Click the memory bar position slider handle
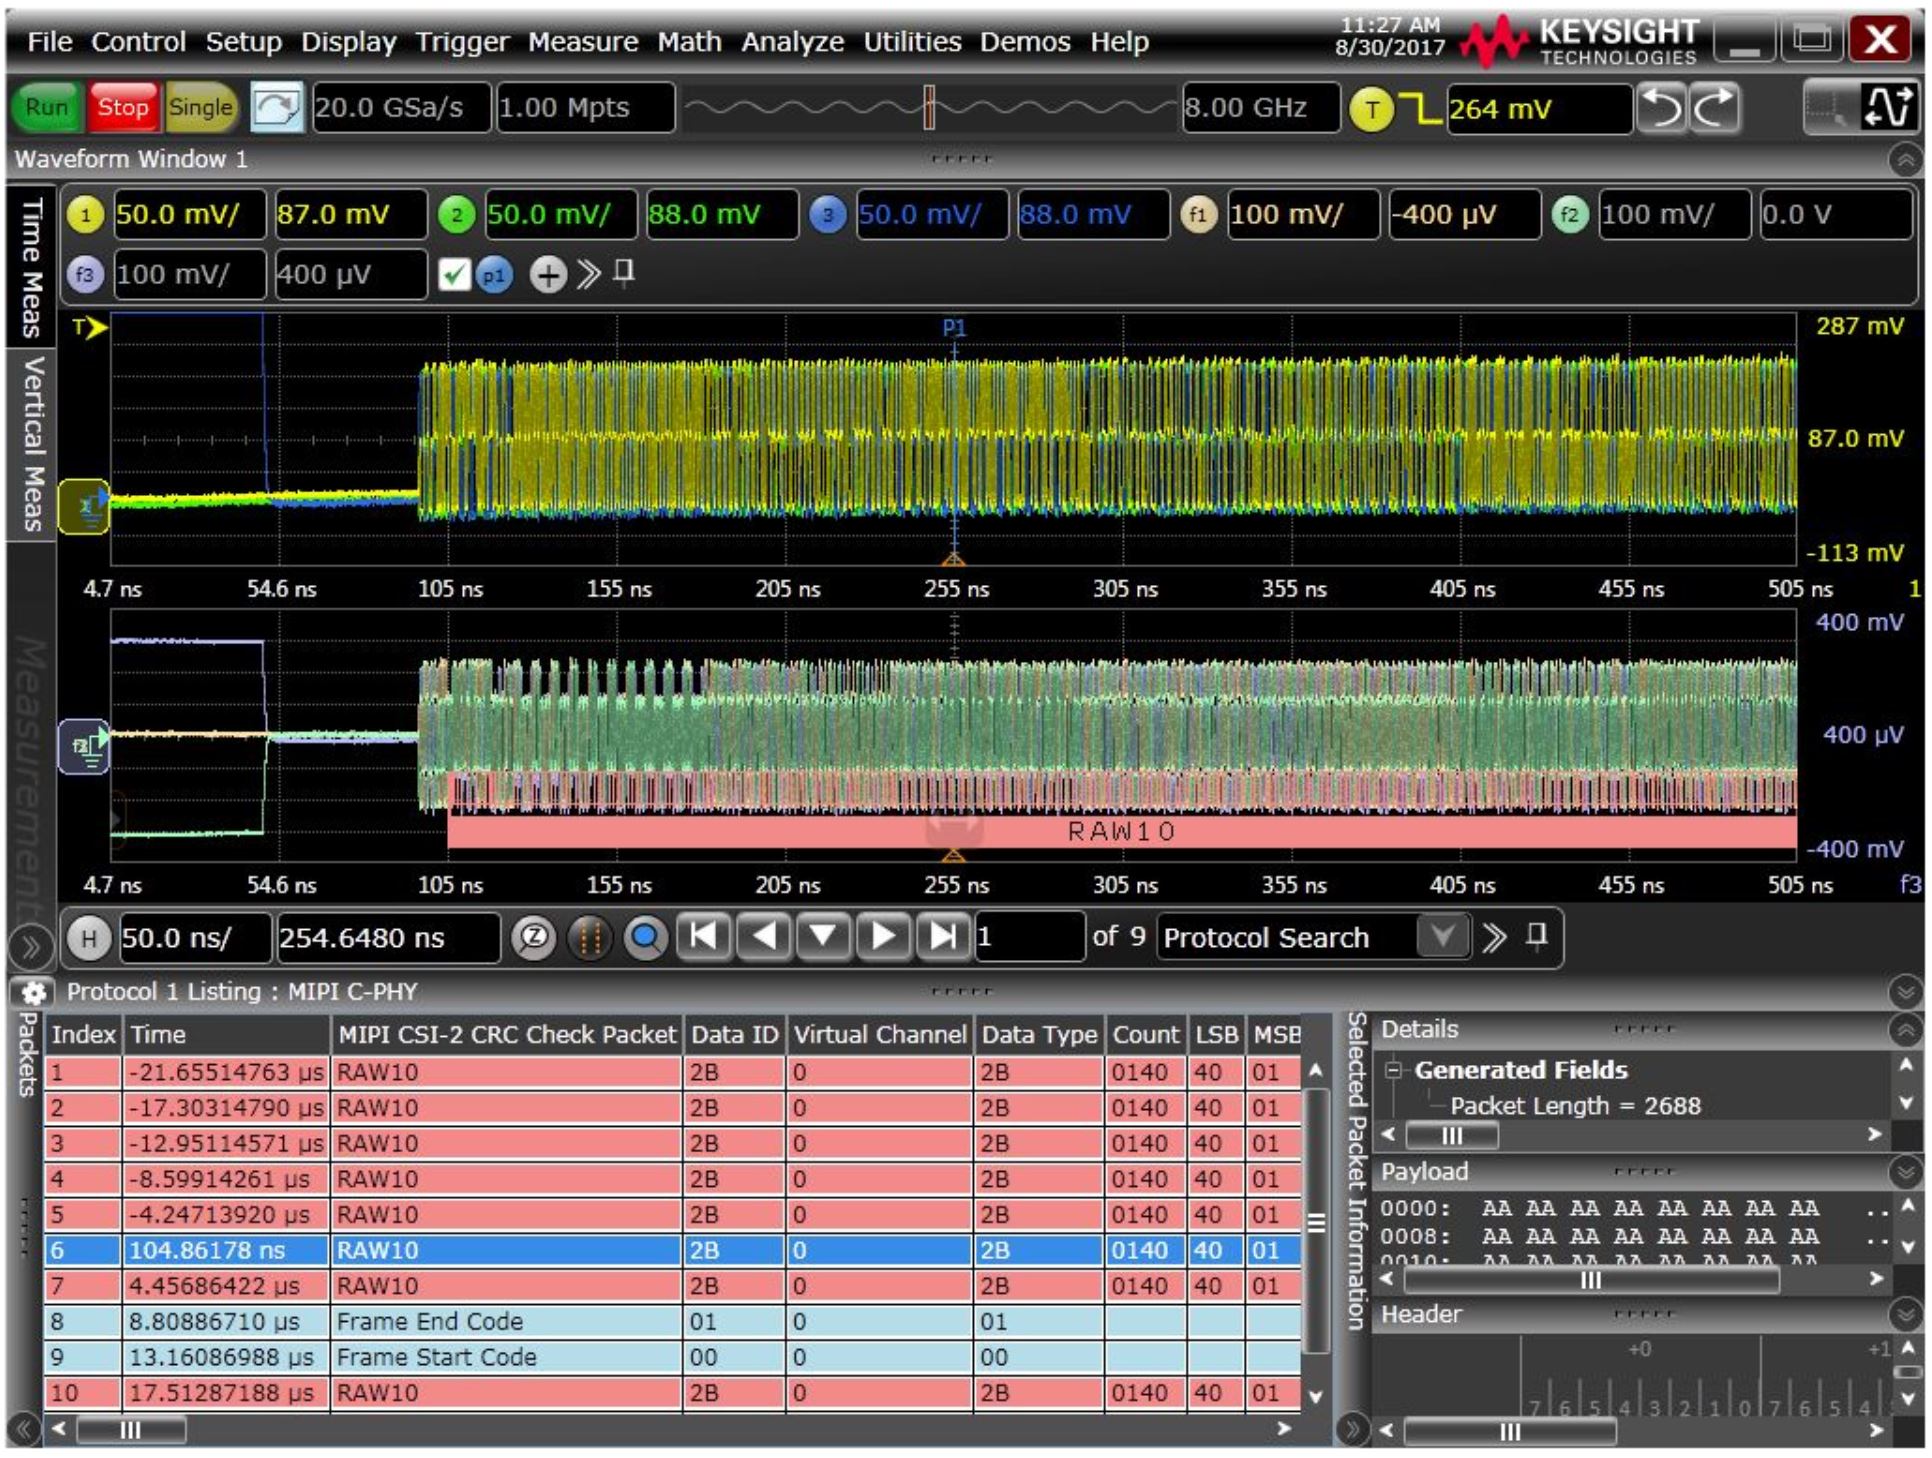1932x1458 pixels. (x=929, y=107)
